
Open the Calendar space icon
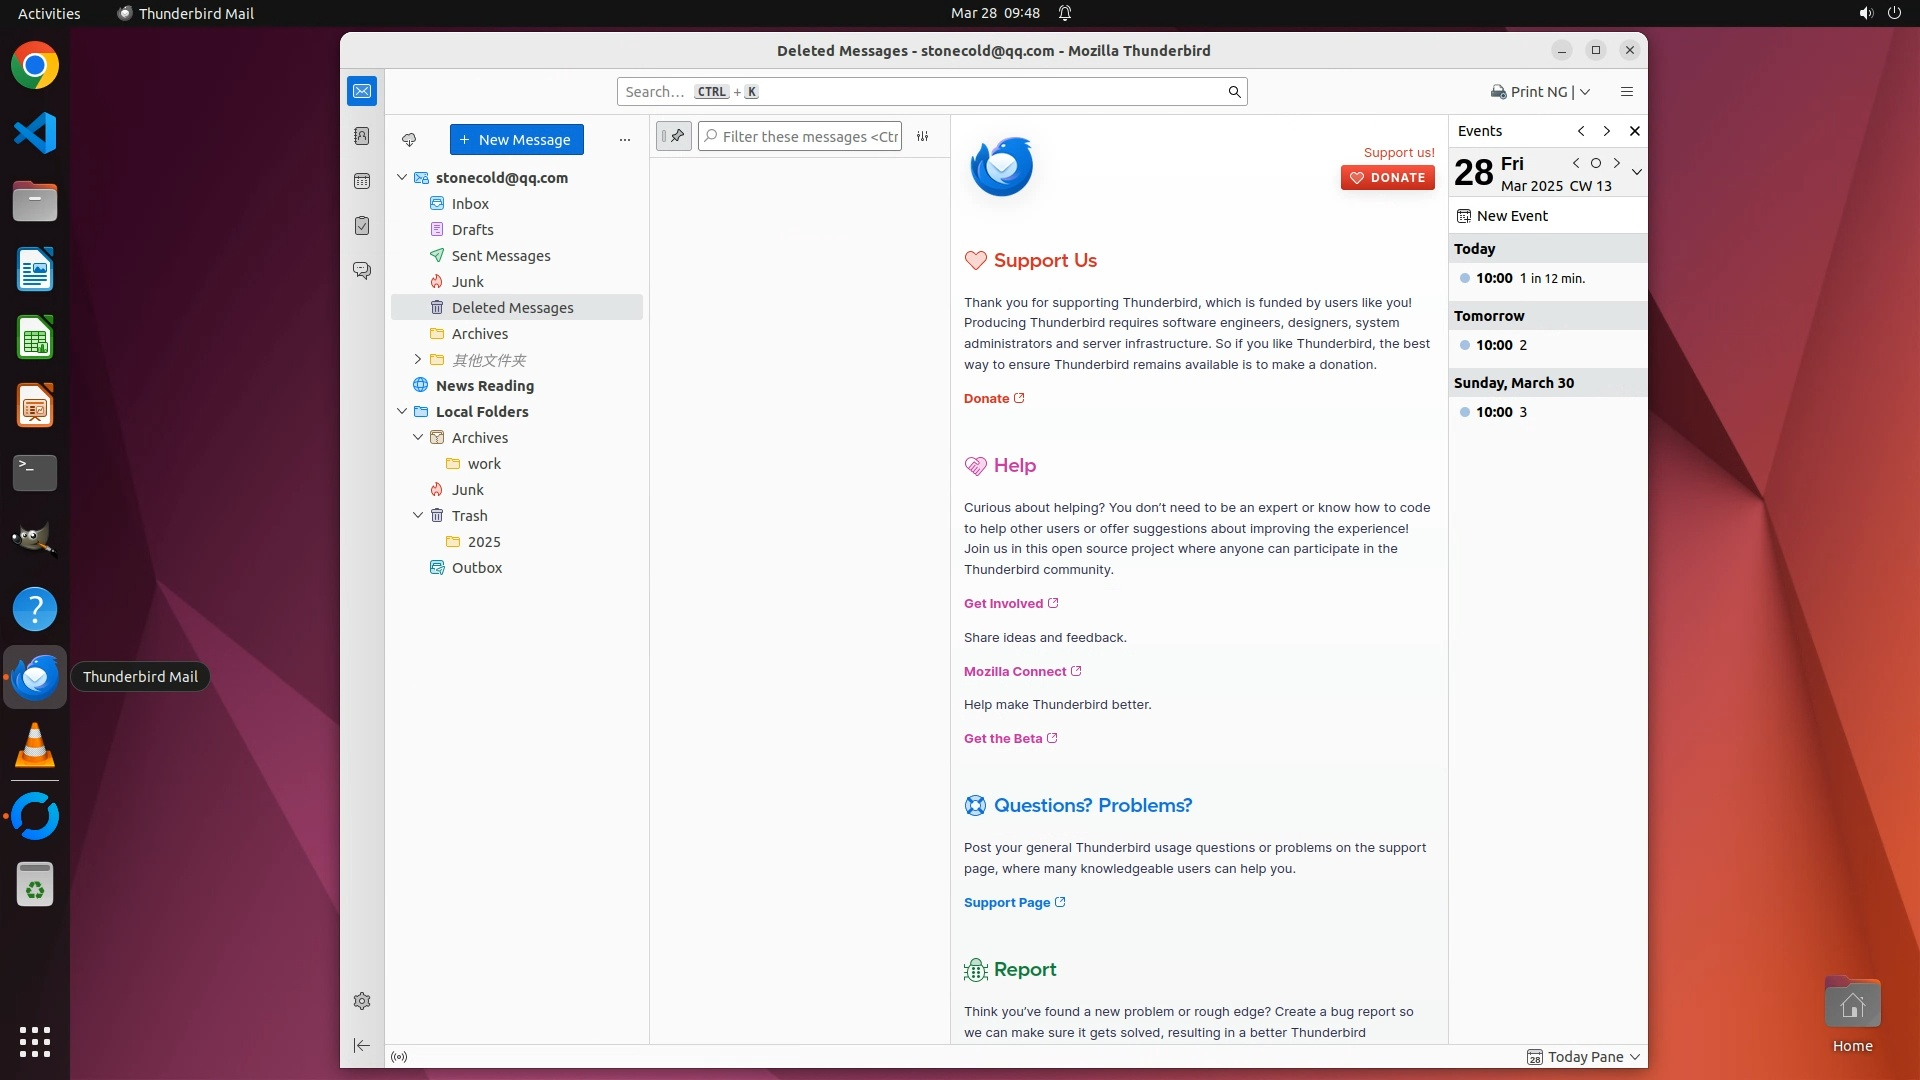point(362,181)
